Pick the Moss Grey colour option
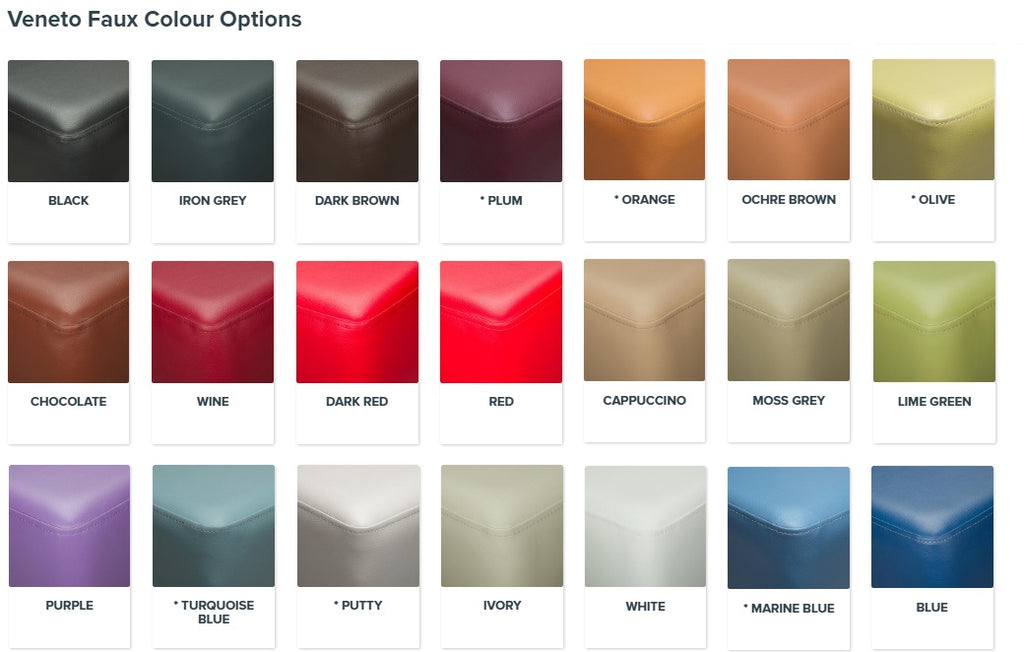This screenshot has width=1024, height=652. pos(789,320)
